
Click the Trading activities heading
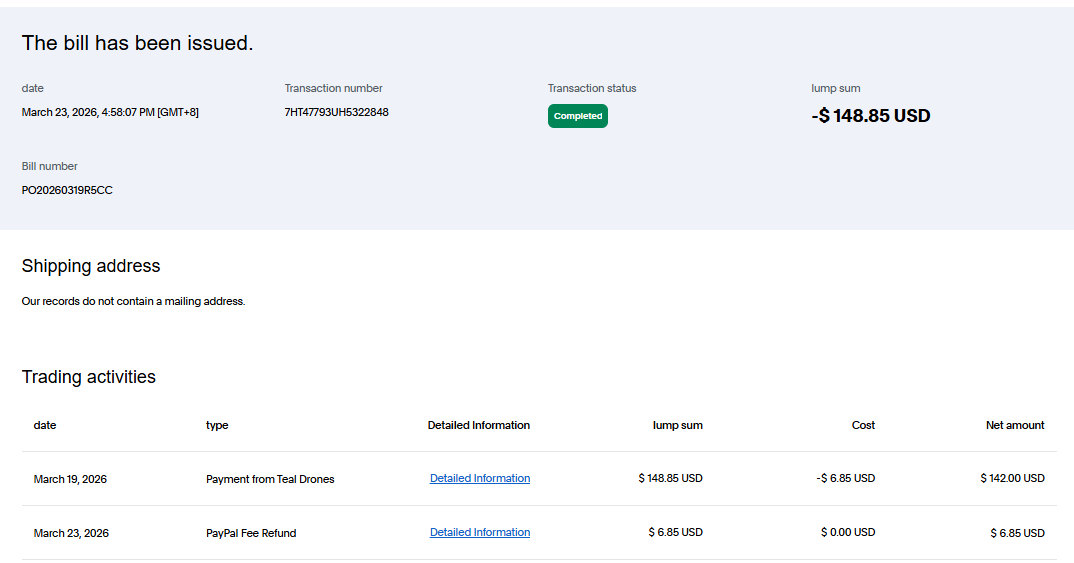pos(89,377)
